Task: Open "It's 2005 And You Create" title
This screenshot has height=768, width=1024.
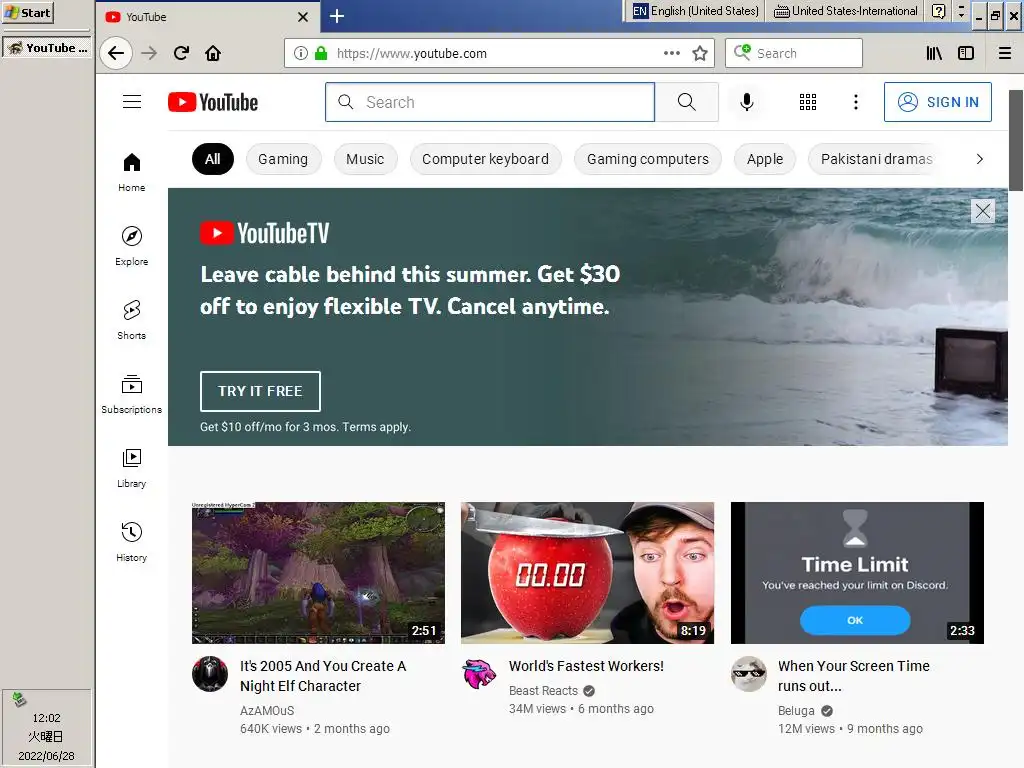Action: (x=323, y=676)
